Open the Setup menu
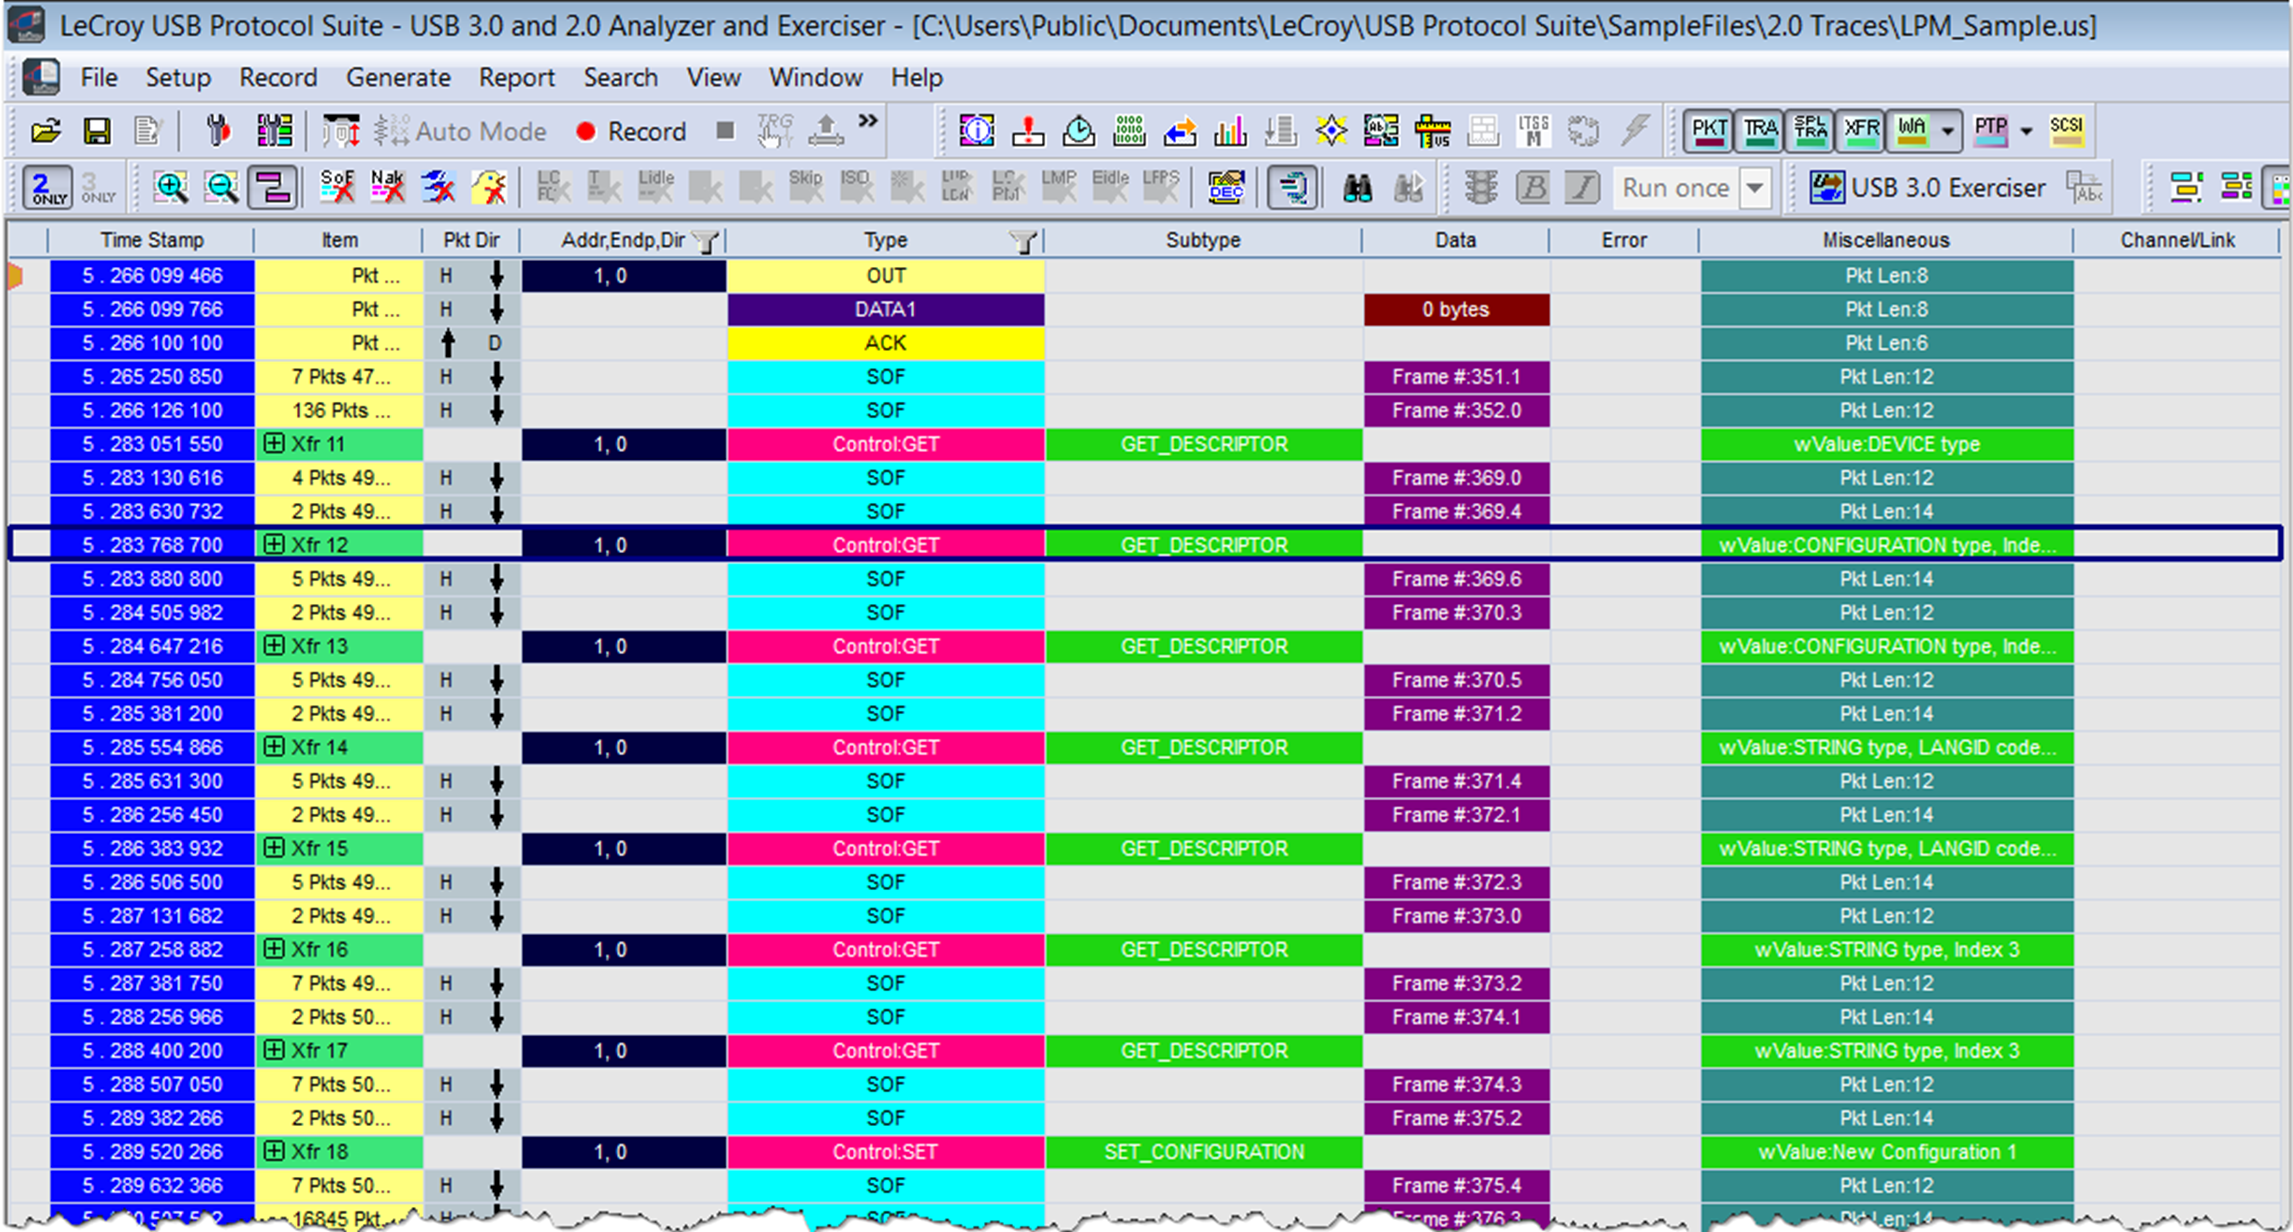Viewport: 2293px width, 1232px height. tap(178, 77)
